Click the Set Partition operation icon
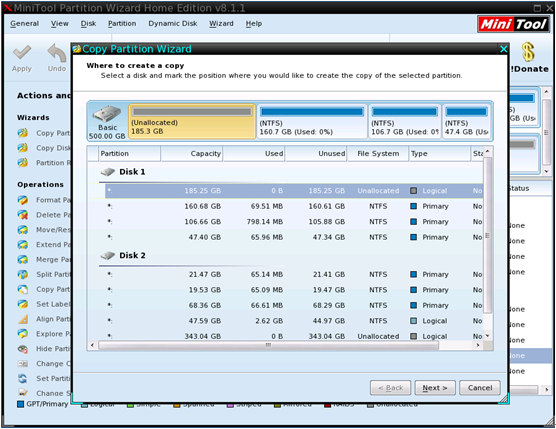Screen dimensions: 556x429 [x=23, y=379]
